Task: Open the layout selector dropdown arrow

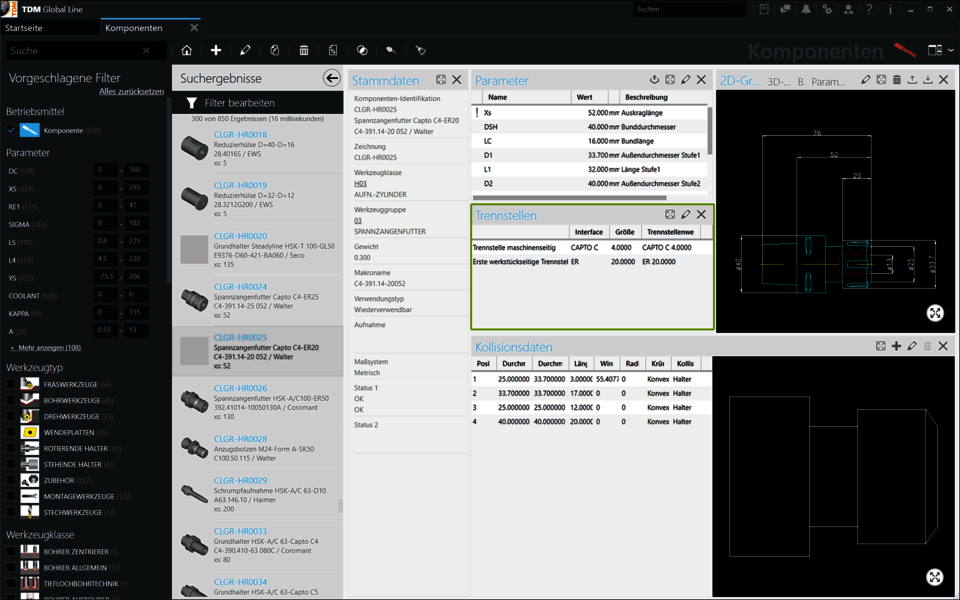Action: 951,50
